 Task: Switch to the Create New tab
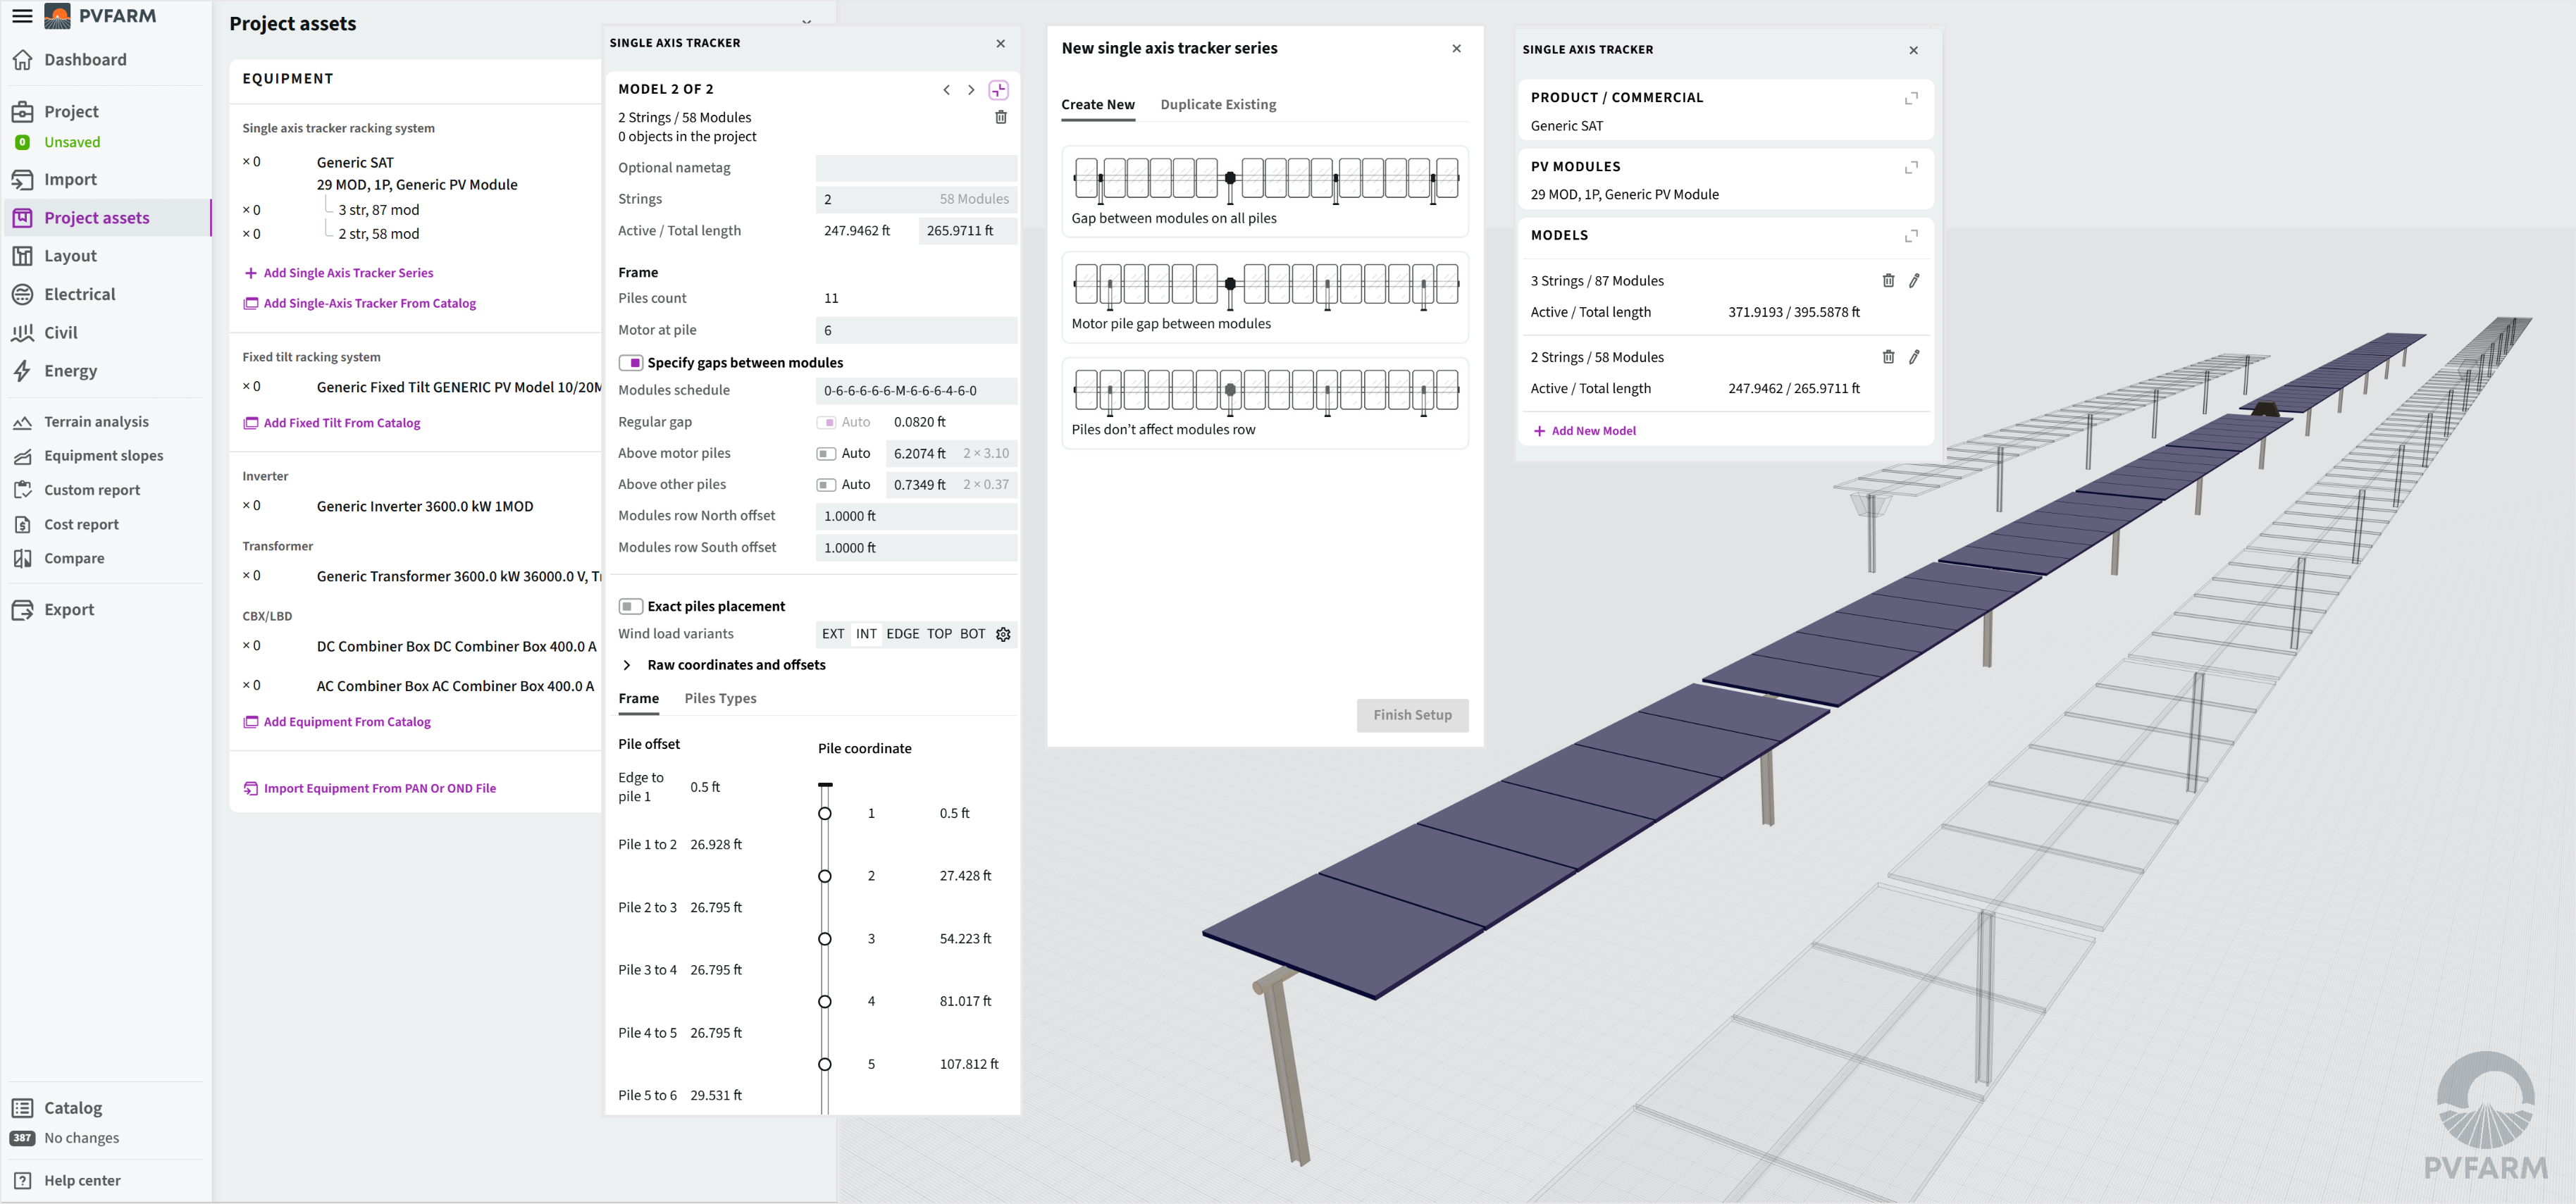[x=1097, y=105]
